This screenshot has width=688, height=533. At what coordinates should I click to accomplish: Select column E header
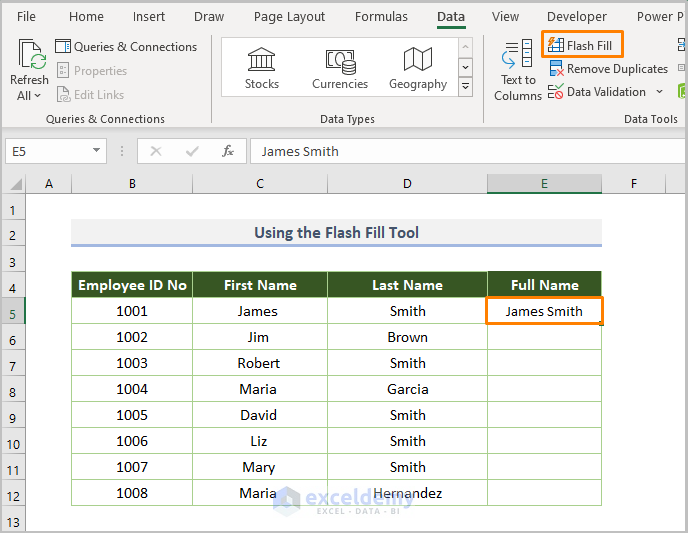(544, 184)
